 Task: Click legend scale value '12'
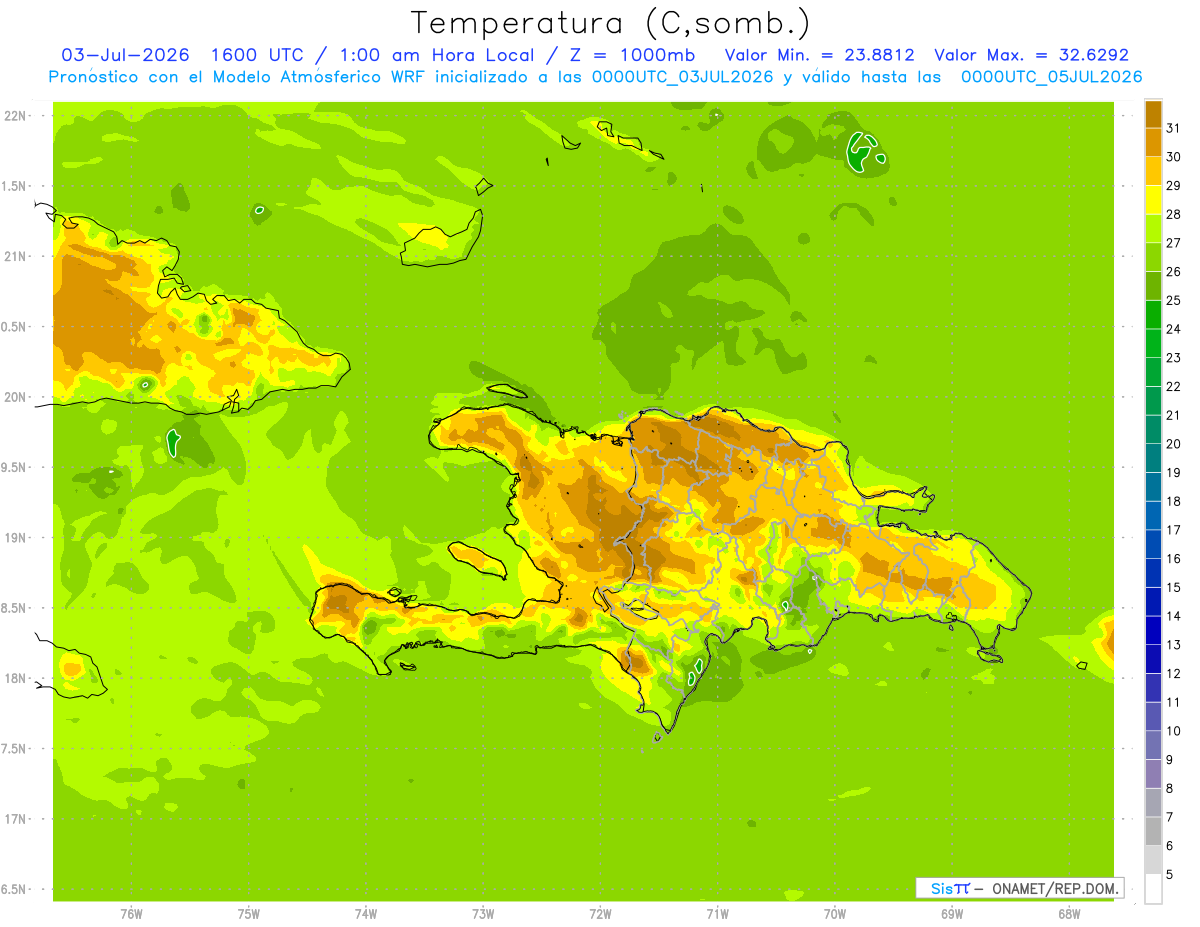pos(1174,674)
